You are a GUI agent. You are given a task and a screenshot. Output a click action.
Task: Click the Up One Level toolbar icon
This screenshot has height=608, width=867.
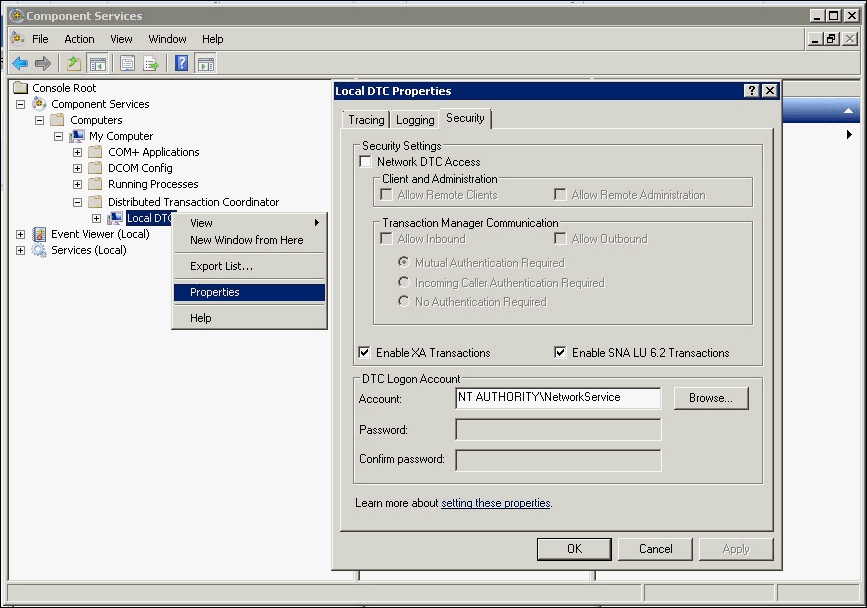click(x=74, y=64)
